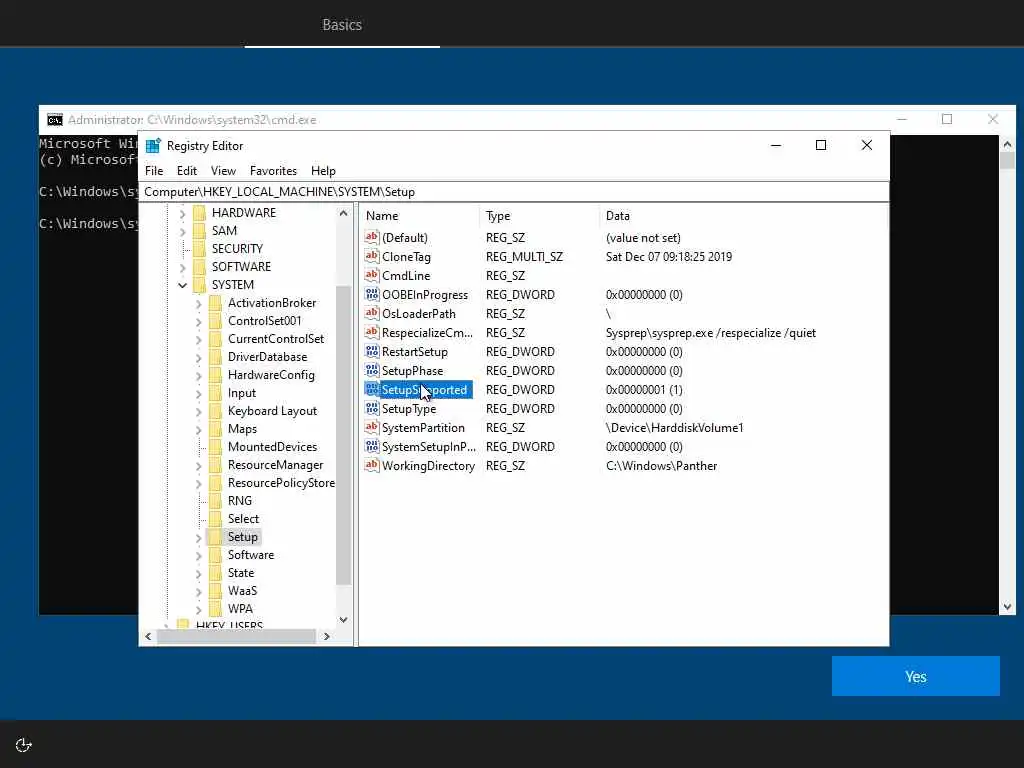This screenshot has height=768, width=1024.
Task: Select the MountedDevices key
Action: (272, 447)
